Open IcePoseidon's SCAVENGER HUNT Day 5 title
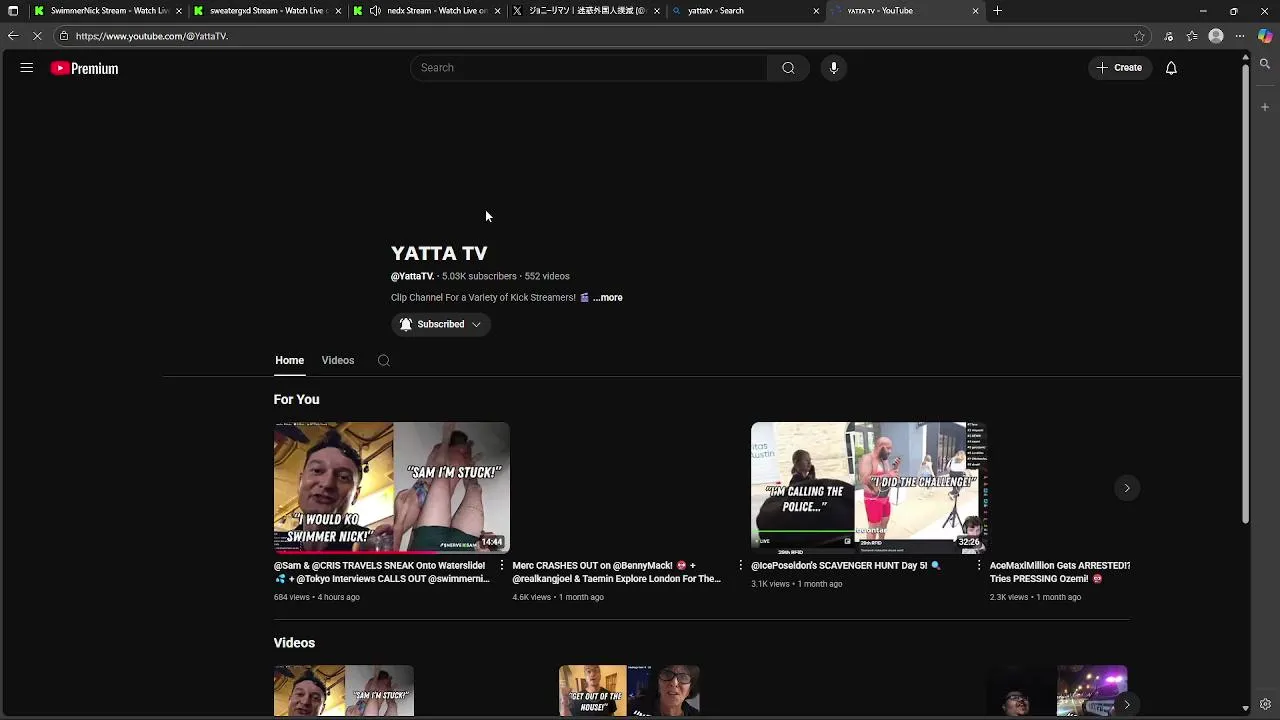Viewport: 1280px width, 720px height. pos(846,566)
